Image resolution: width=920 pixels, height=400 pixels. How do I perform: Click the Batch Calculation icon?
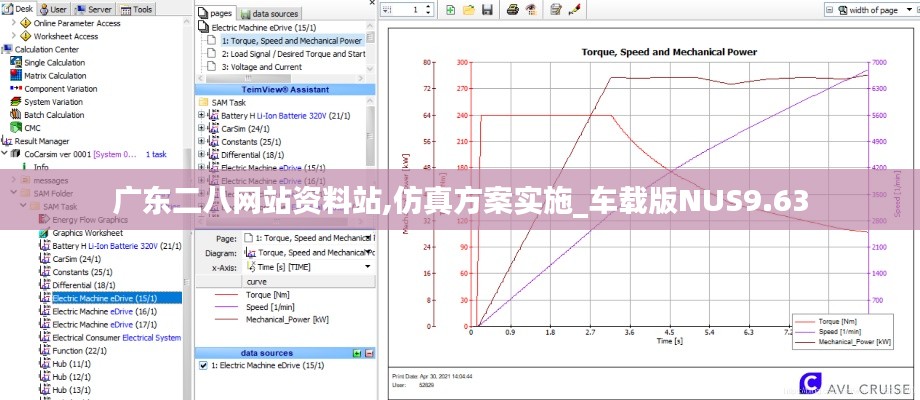16,115
